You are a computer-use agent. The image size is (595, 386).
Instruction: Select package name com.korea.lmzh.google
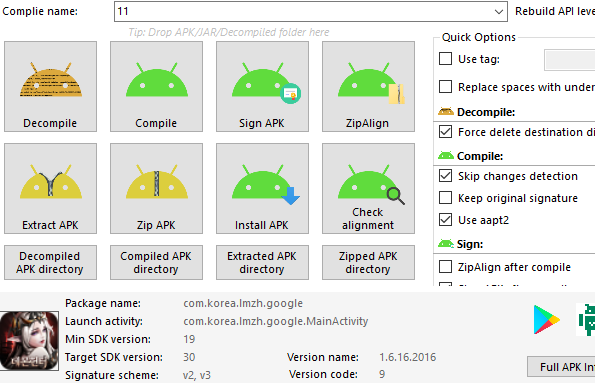(243, 303)
